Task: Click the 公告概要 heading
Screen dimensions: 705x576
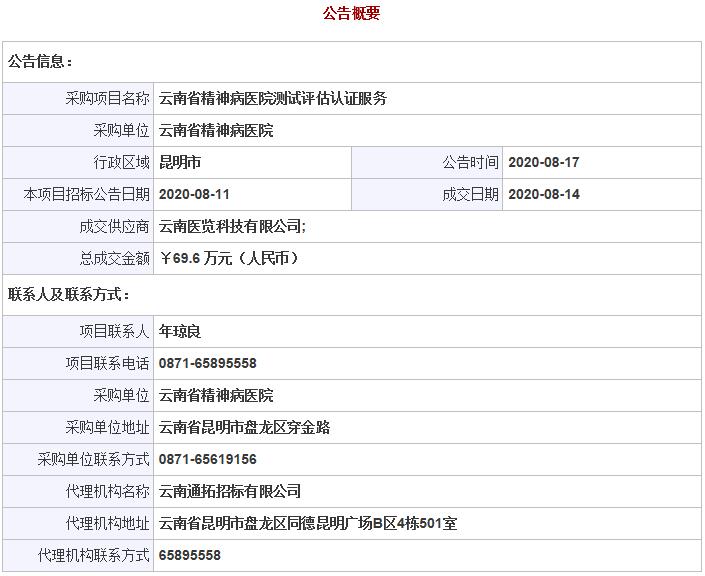Action: pyautogui.click(x=352, y=13)
